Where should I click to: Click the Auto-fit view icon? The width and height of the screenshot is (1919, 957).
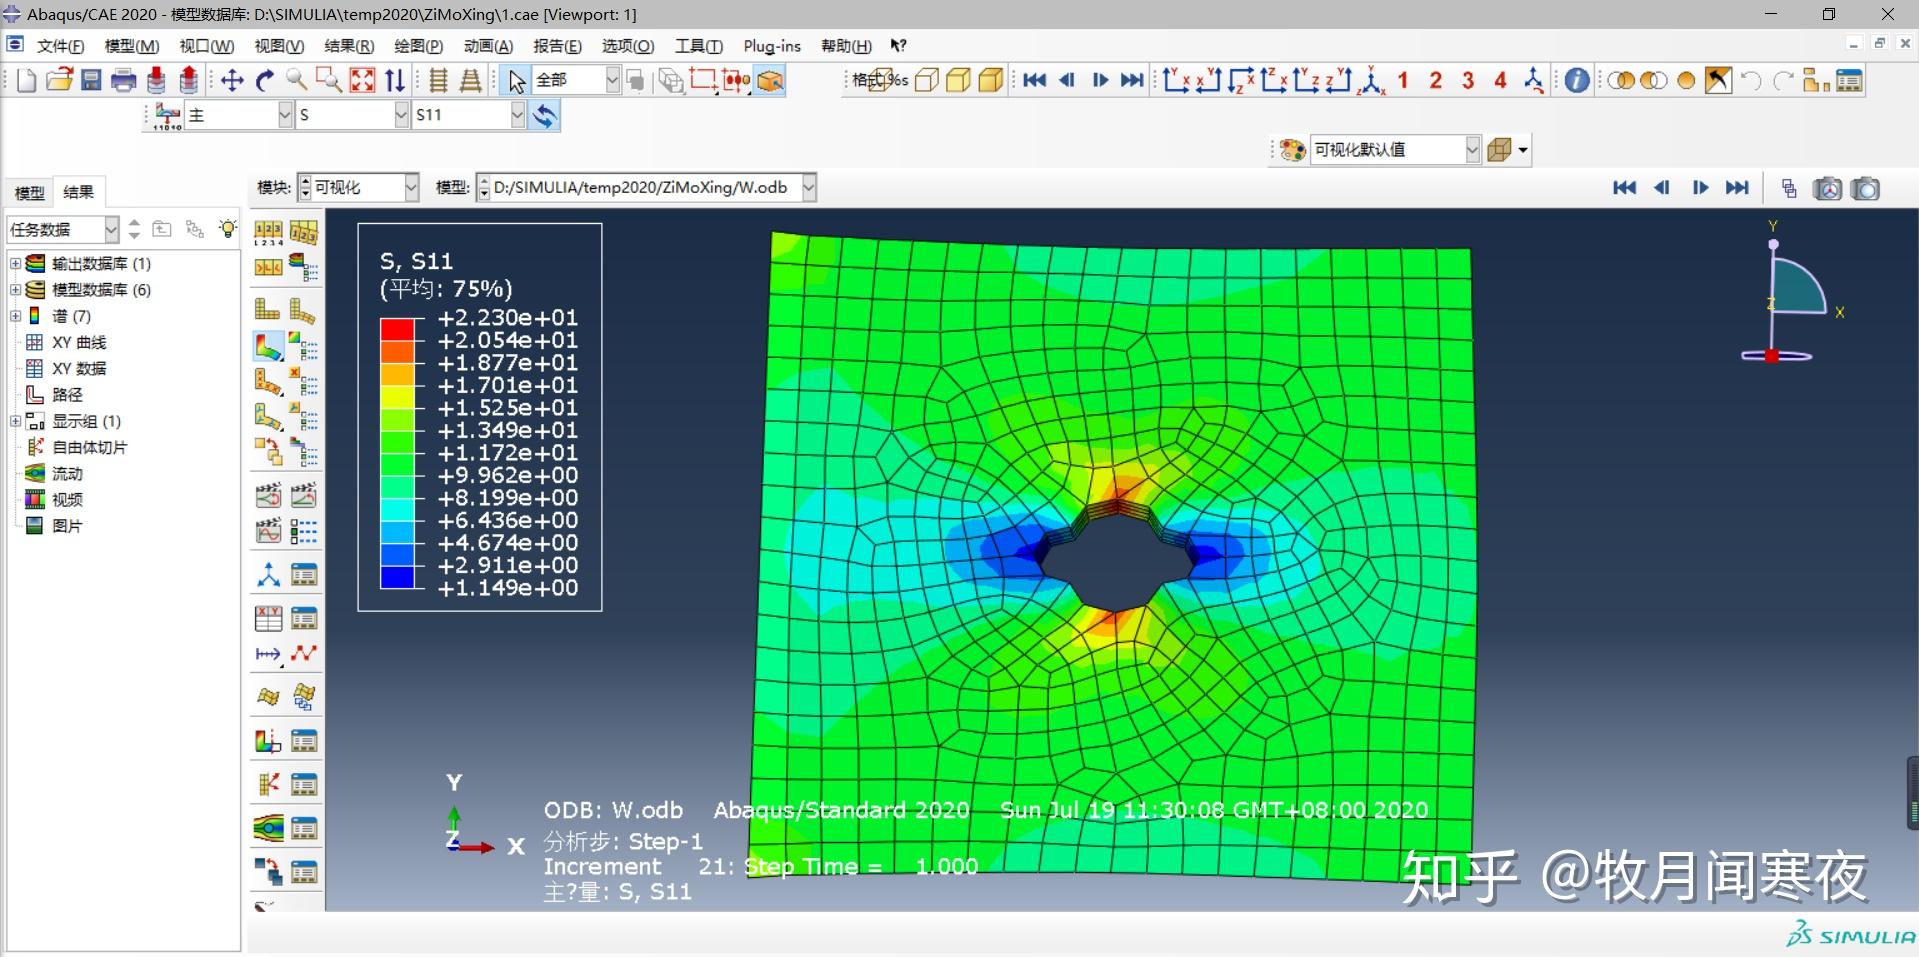pyautogui.click(x=362, y=80)
